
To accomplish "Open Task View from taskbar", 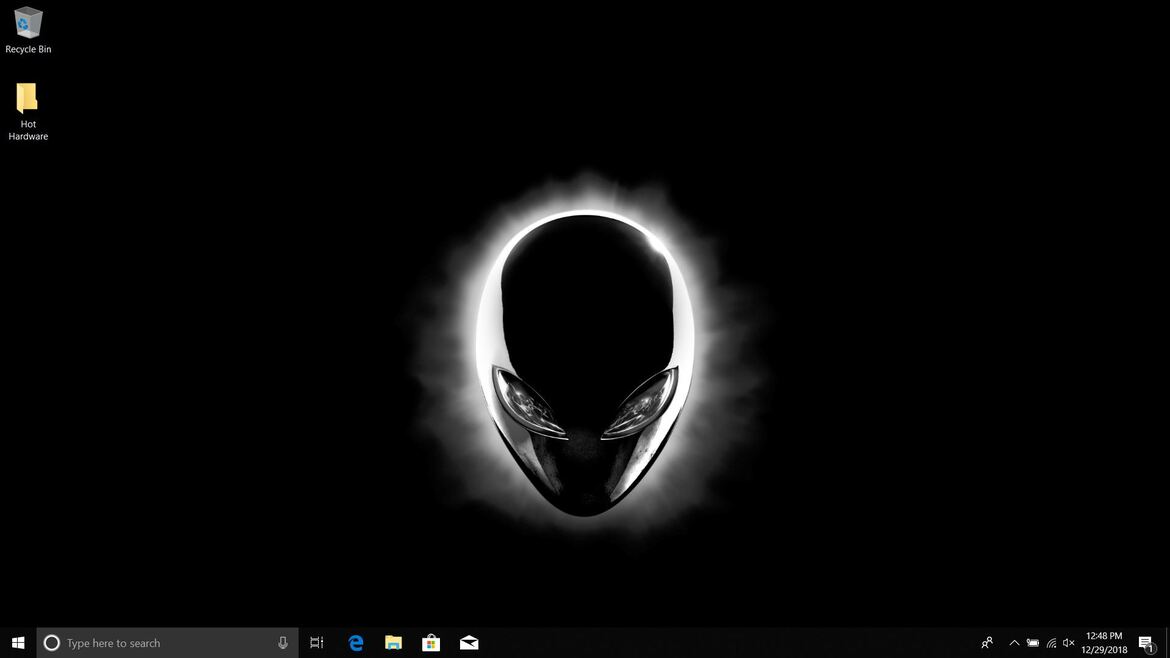I will coord(316,642).
